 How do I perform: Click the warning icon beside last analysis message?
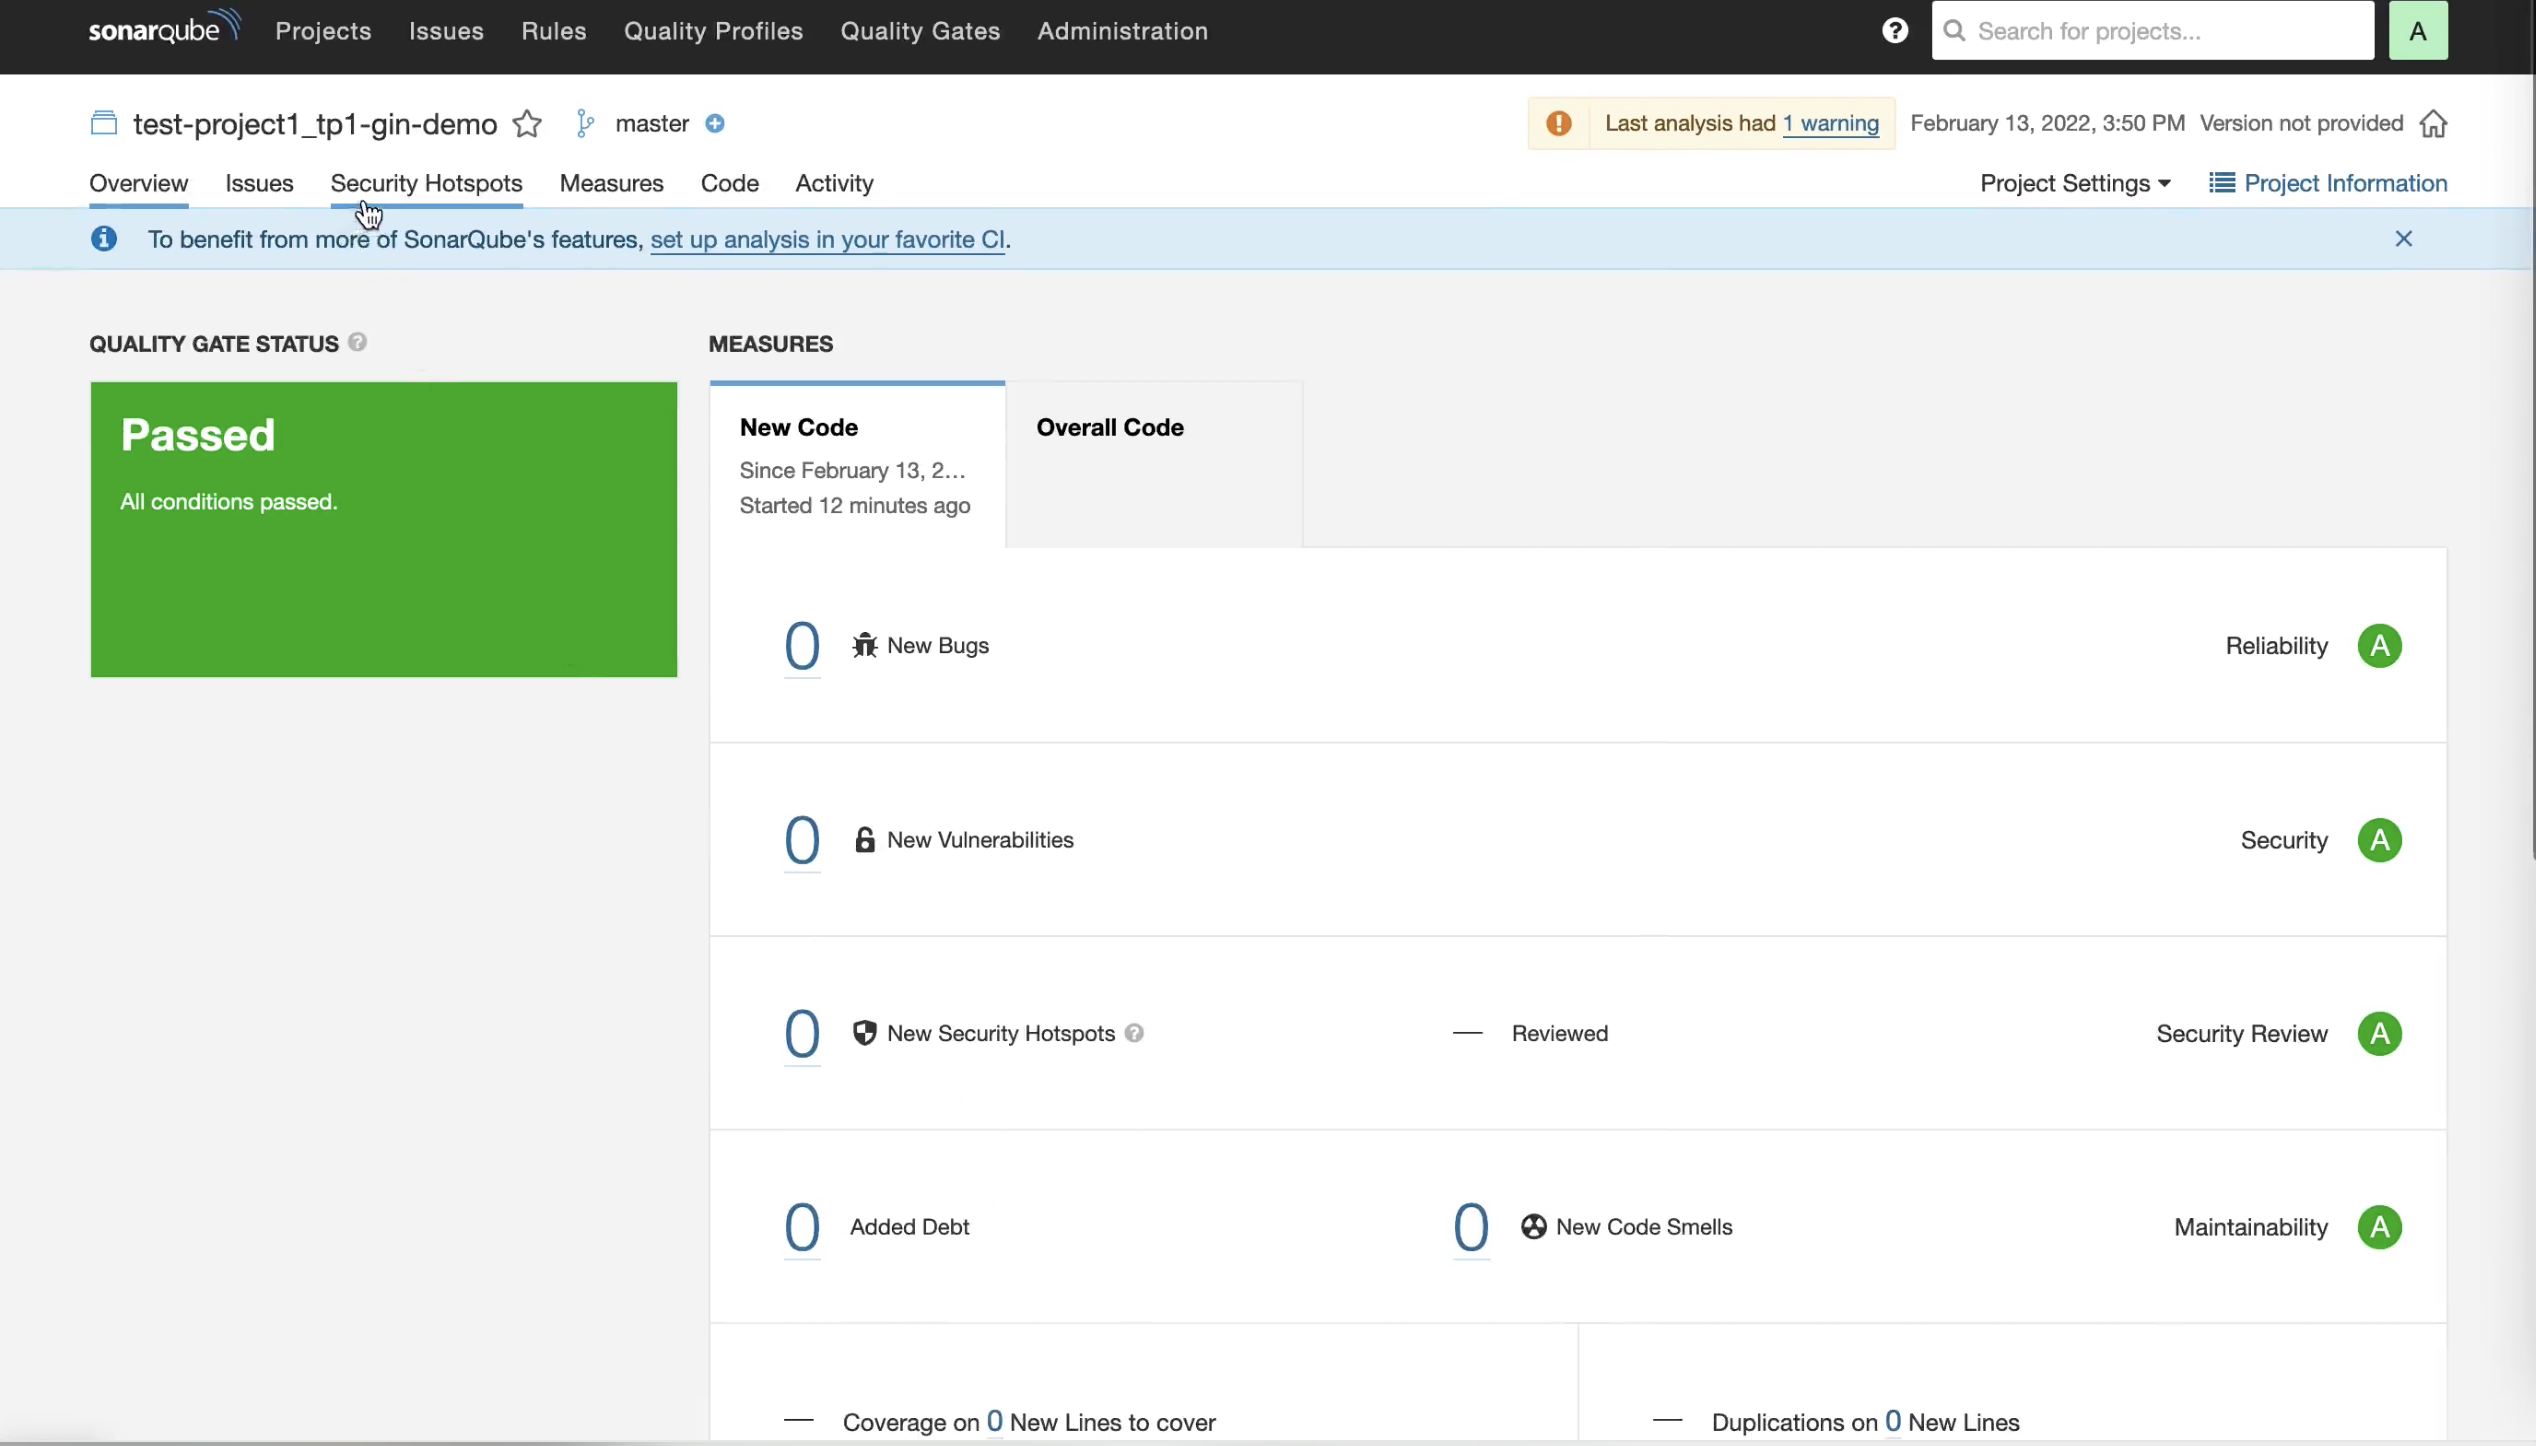[1559, 123]
